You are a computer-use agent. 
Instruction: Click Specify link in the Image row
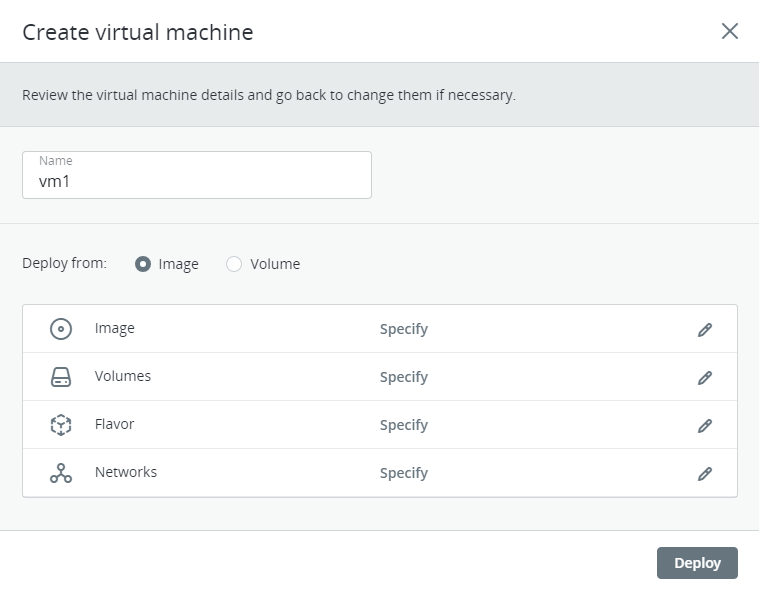click(403, 329)
